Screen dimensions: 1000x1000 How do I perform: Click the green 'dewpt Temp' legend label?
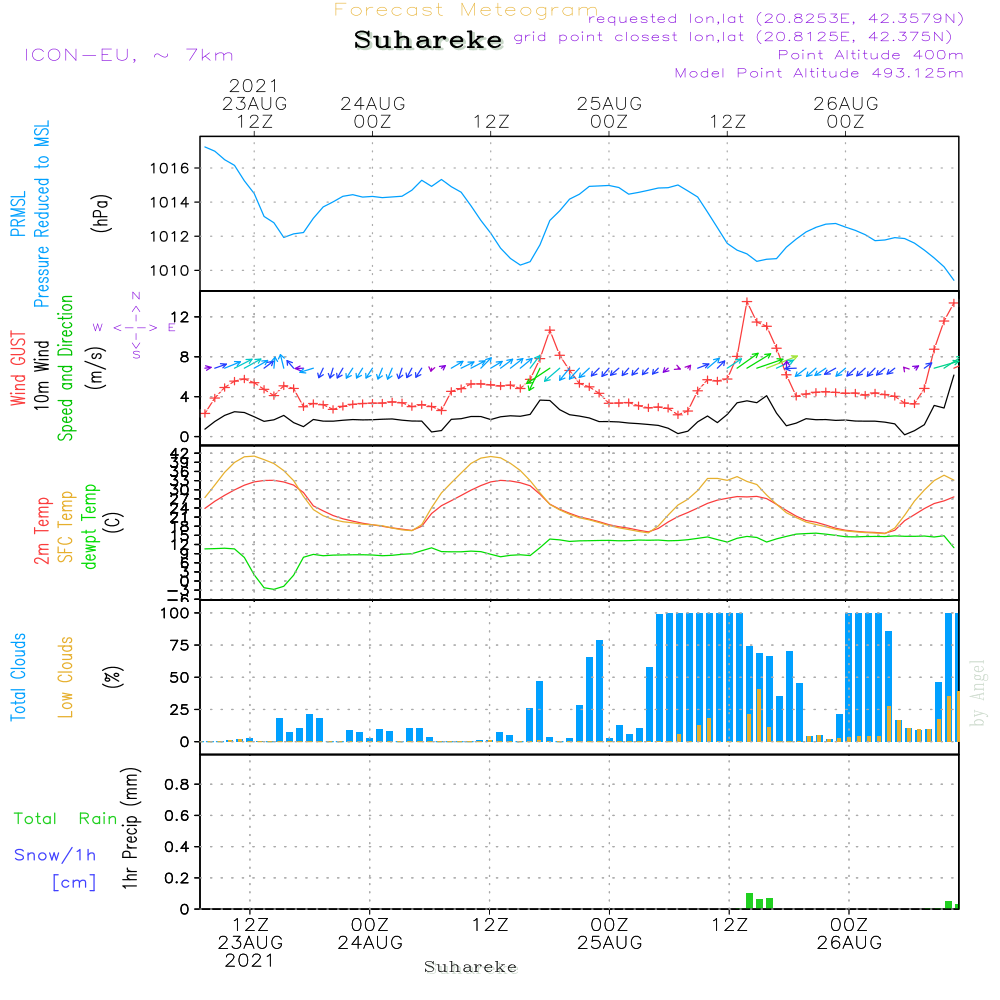pyautogui.click(x=89, y=526)
